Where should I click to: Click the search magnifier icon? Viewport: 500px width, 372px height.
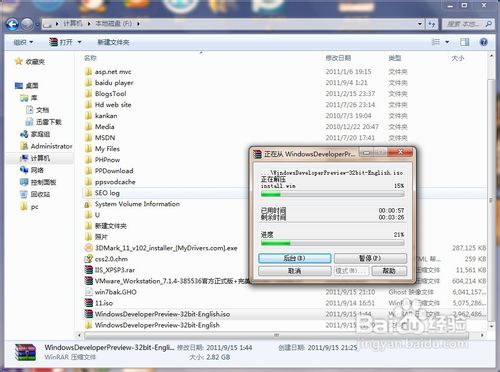488,24
